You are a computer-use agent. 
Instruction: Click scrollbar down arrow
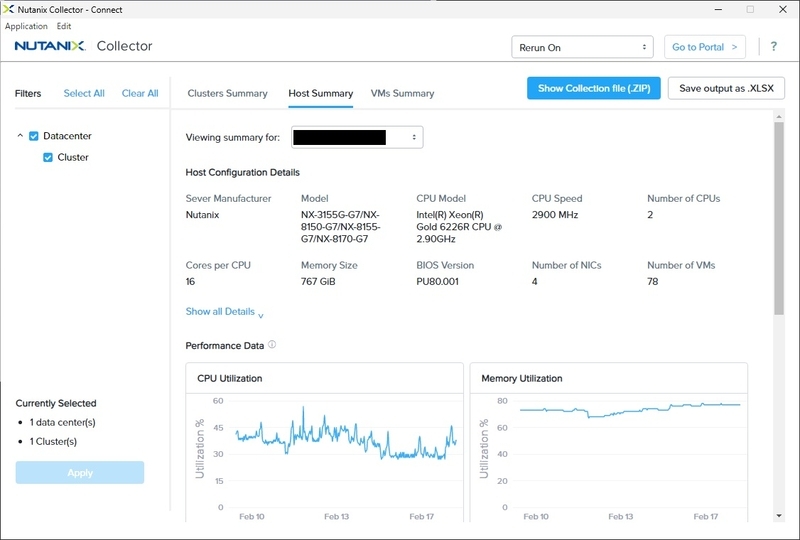(x=779, y=516)
